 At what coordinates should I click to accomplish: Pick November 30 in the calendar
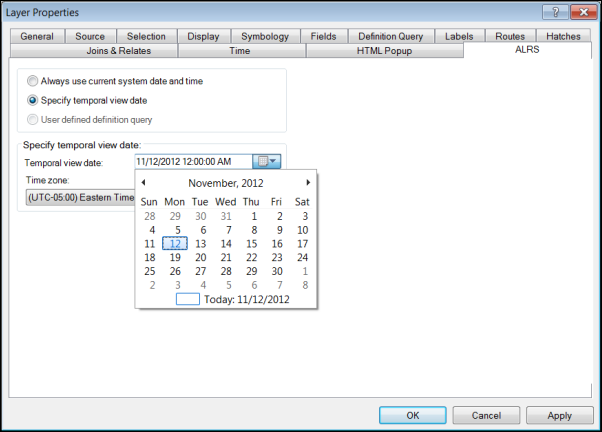(277, 271)
